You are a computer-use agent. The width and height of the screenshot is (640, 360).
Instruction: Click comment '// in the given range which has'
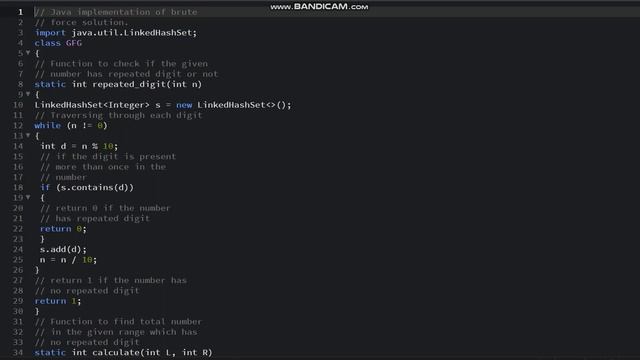coord(116,332)
